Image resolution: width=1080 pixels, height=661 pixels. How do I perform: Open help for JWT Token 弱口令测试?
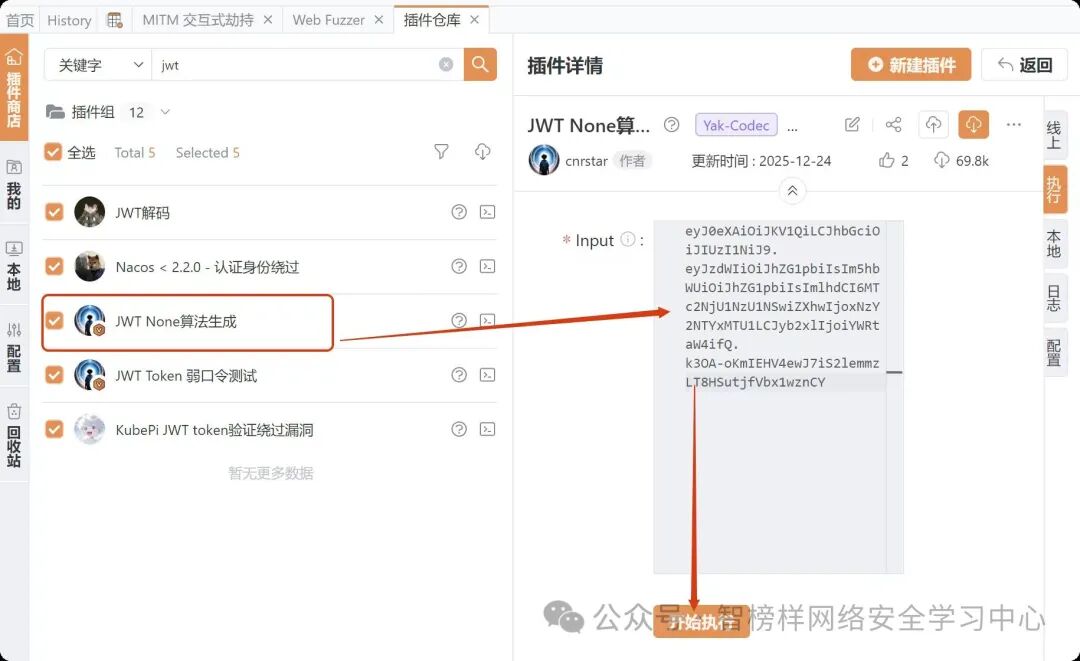(459, 375)
